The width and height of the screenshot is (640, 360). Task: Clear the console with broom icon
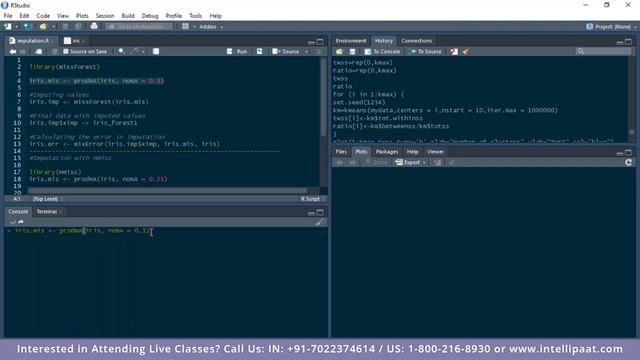click(x=320, y=222)
